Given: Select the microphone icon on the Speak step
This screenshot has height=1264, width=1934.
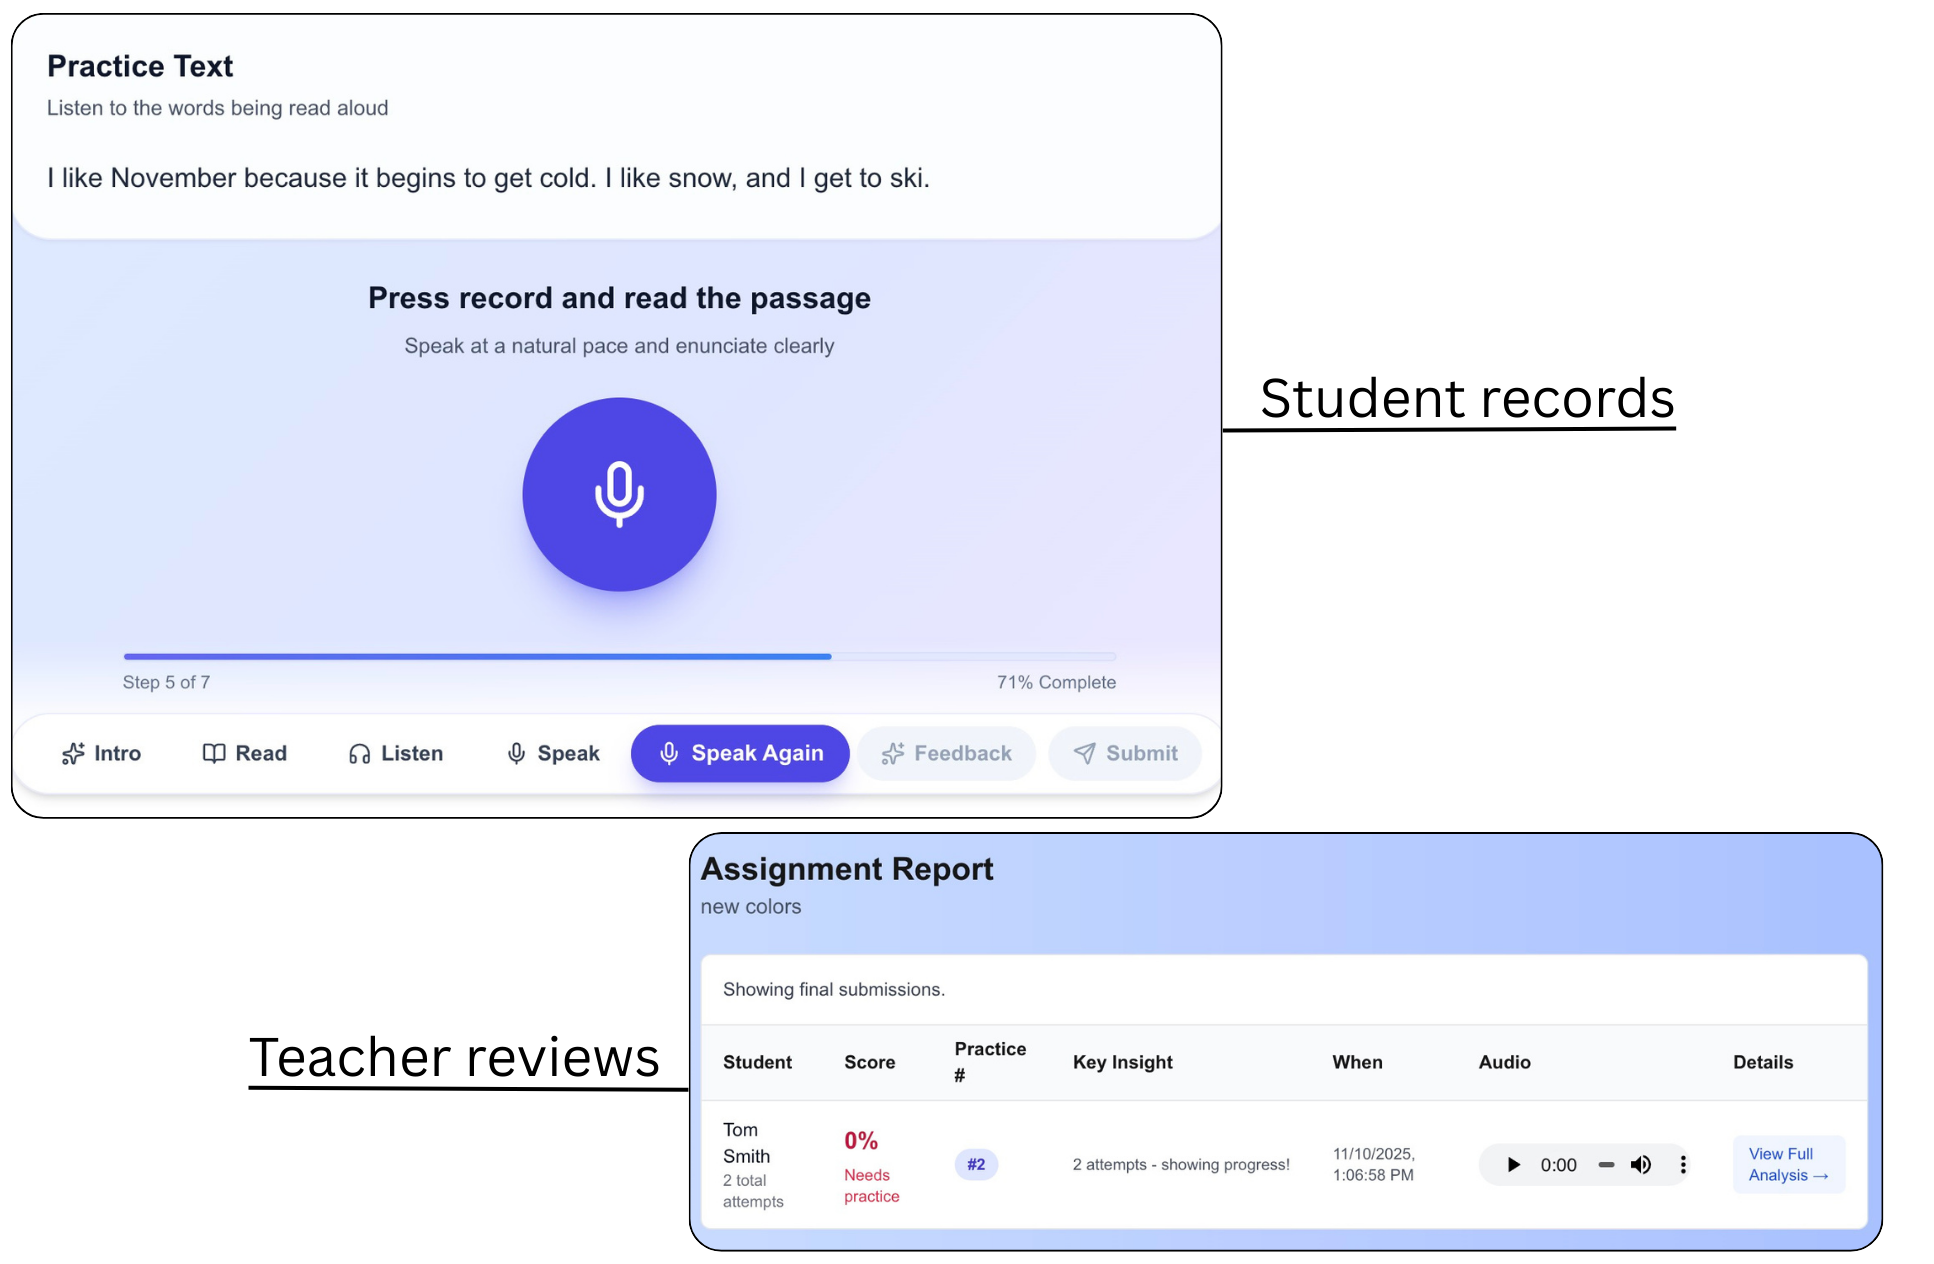Looking at the screenshot, I should [516, 753].
